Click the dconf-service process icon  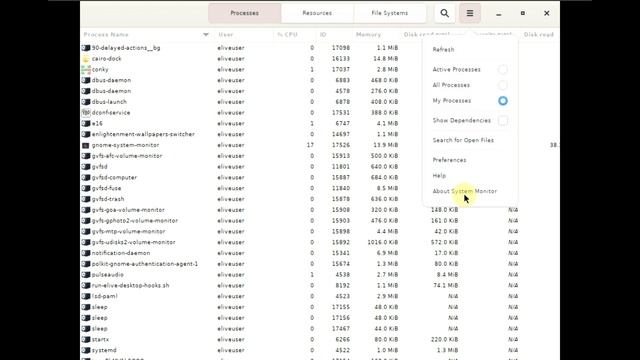pos(86,113)
